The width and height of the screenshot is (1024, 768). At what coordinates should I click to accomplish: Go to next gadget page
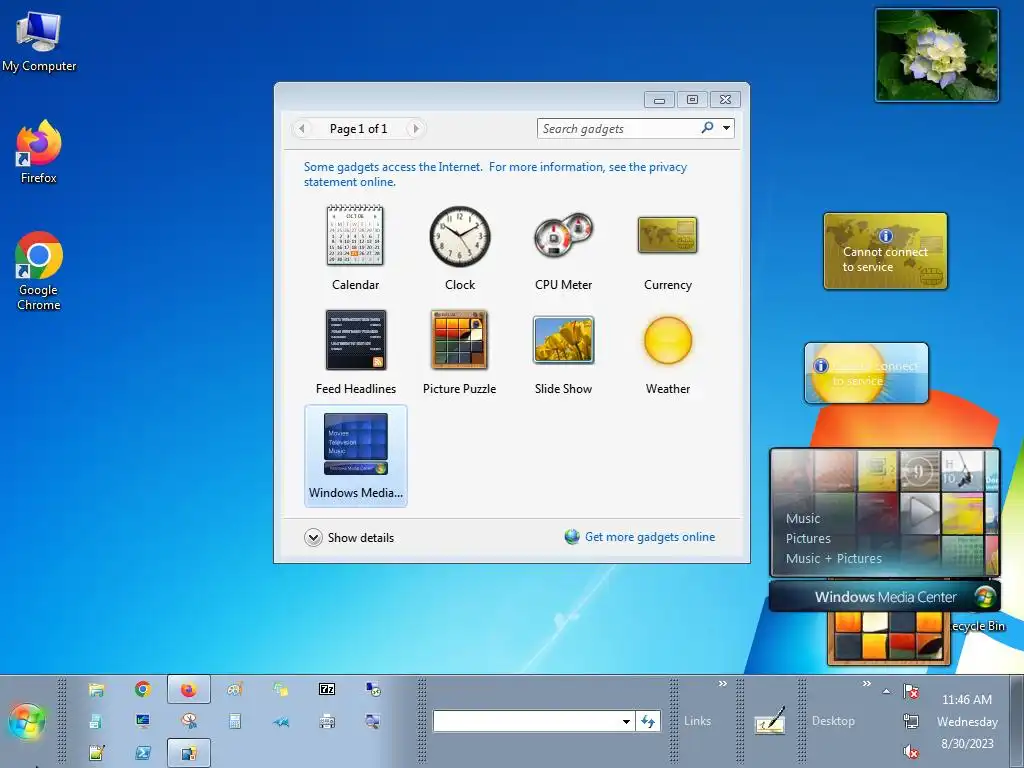pyautogui.click(x=415, y=129)
